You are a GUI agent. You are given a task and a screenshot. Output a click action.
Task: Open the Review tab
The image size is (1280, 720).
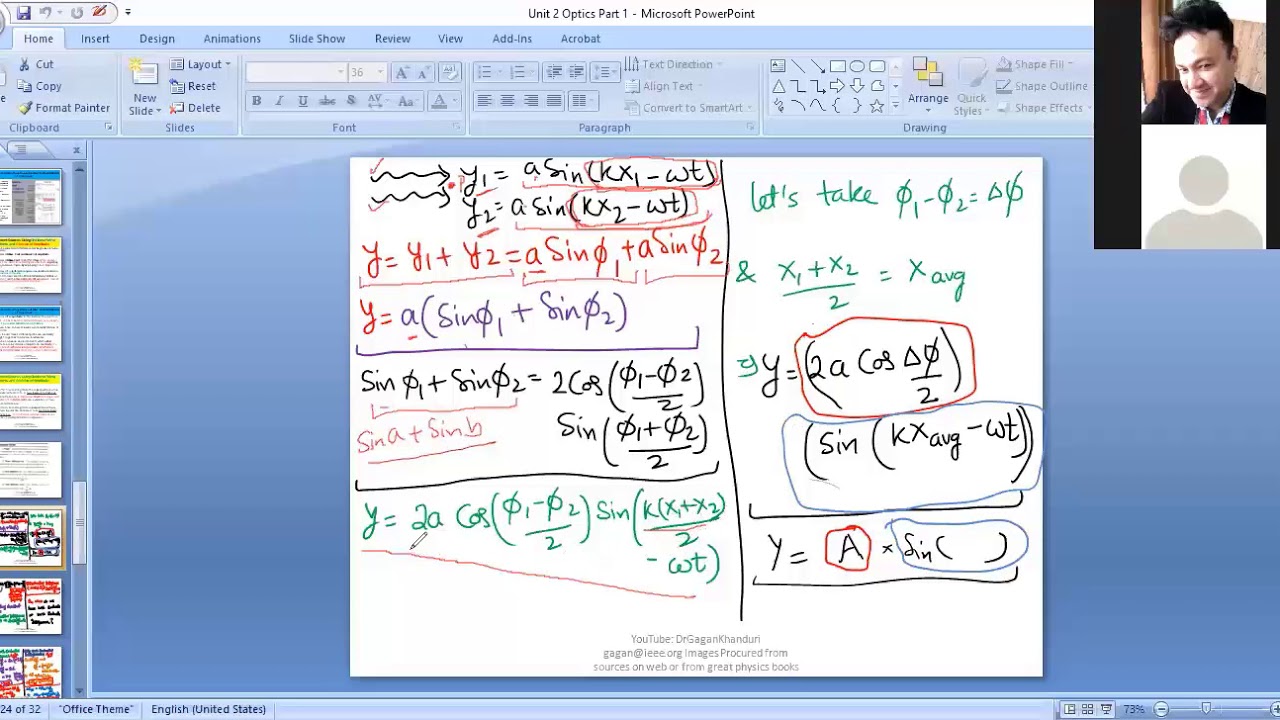392,38
